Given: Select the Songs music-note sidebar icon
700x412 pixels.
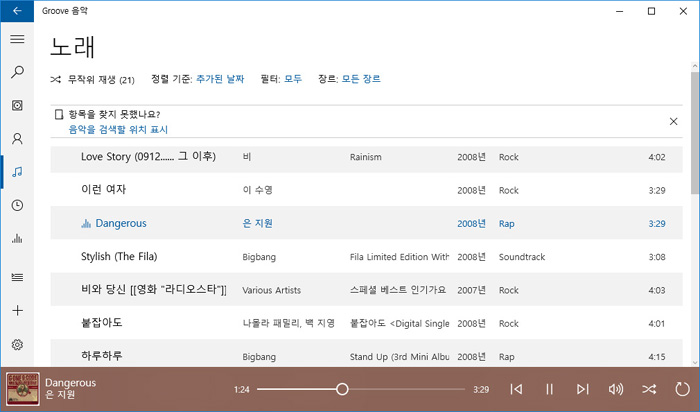Looking at the screenshot, I should (x=17, y=172).
